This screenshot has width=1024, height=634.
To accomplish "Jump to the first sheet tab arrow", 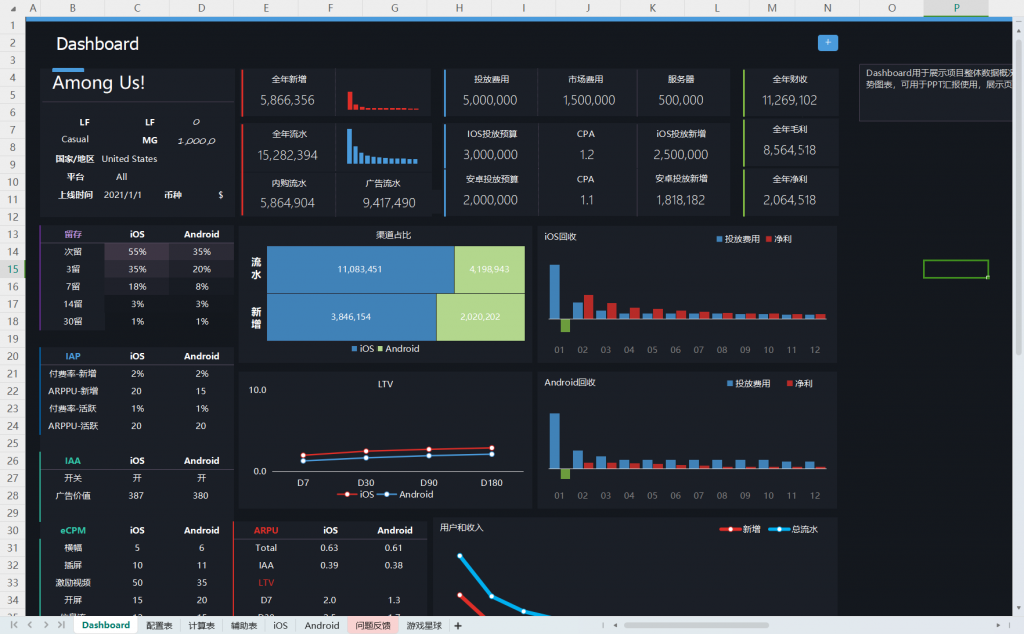I will coord(14,625).
